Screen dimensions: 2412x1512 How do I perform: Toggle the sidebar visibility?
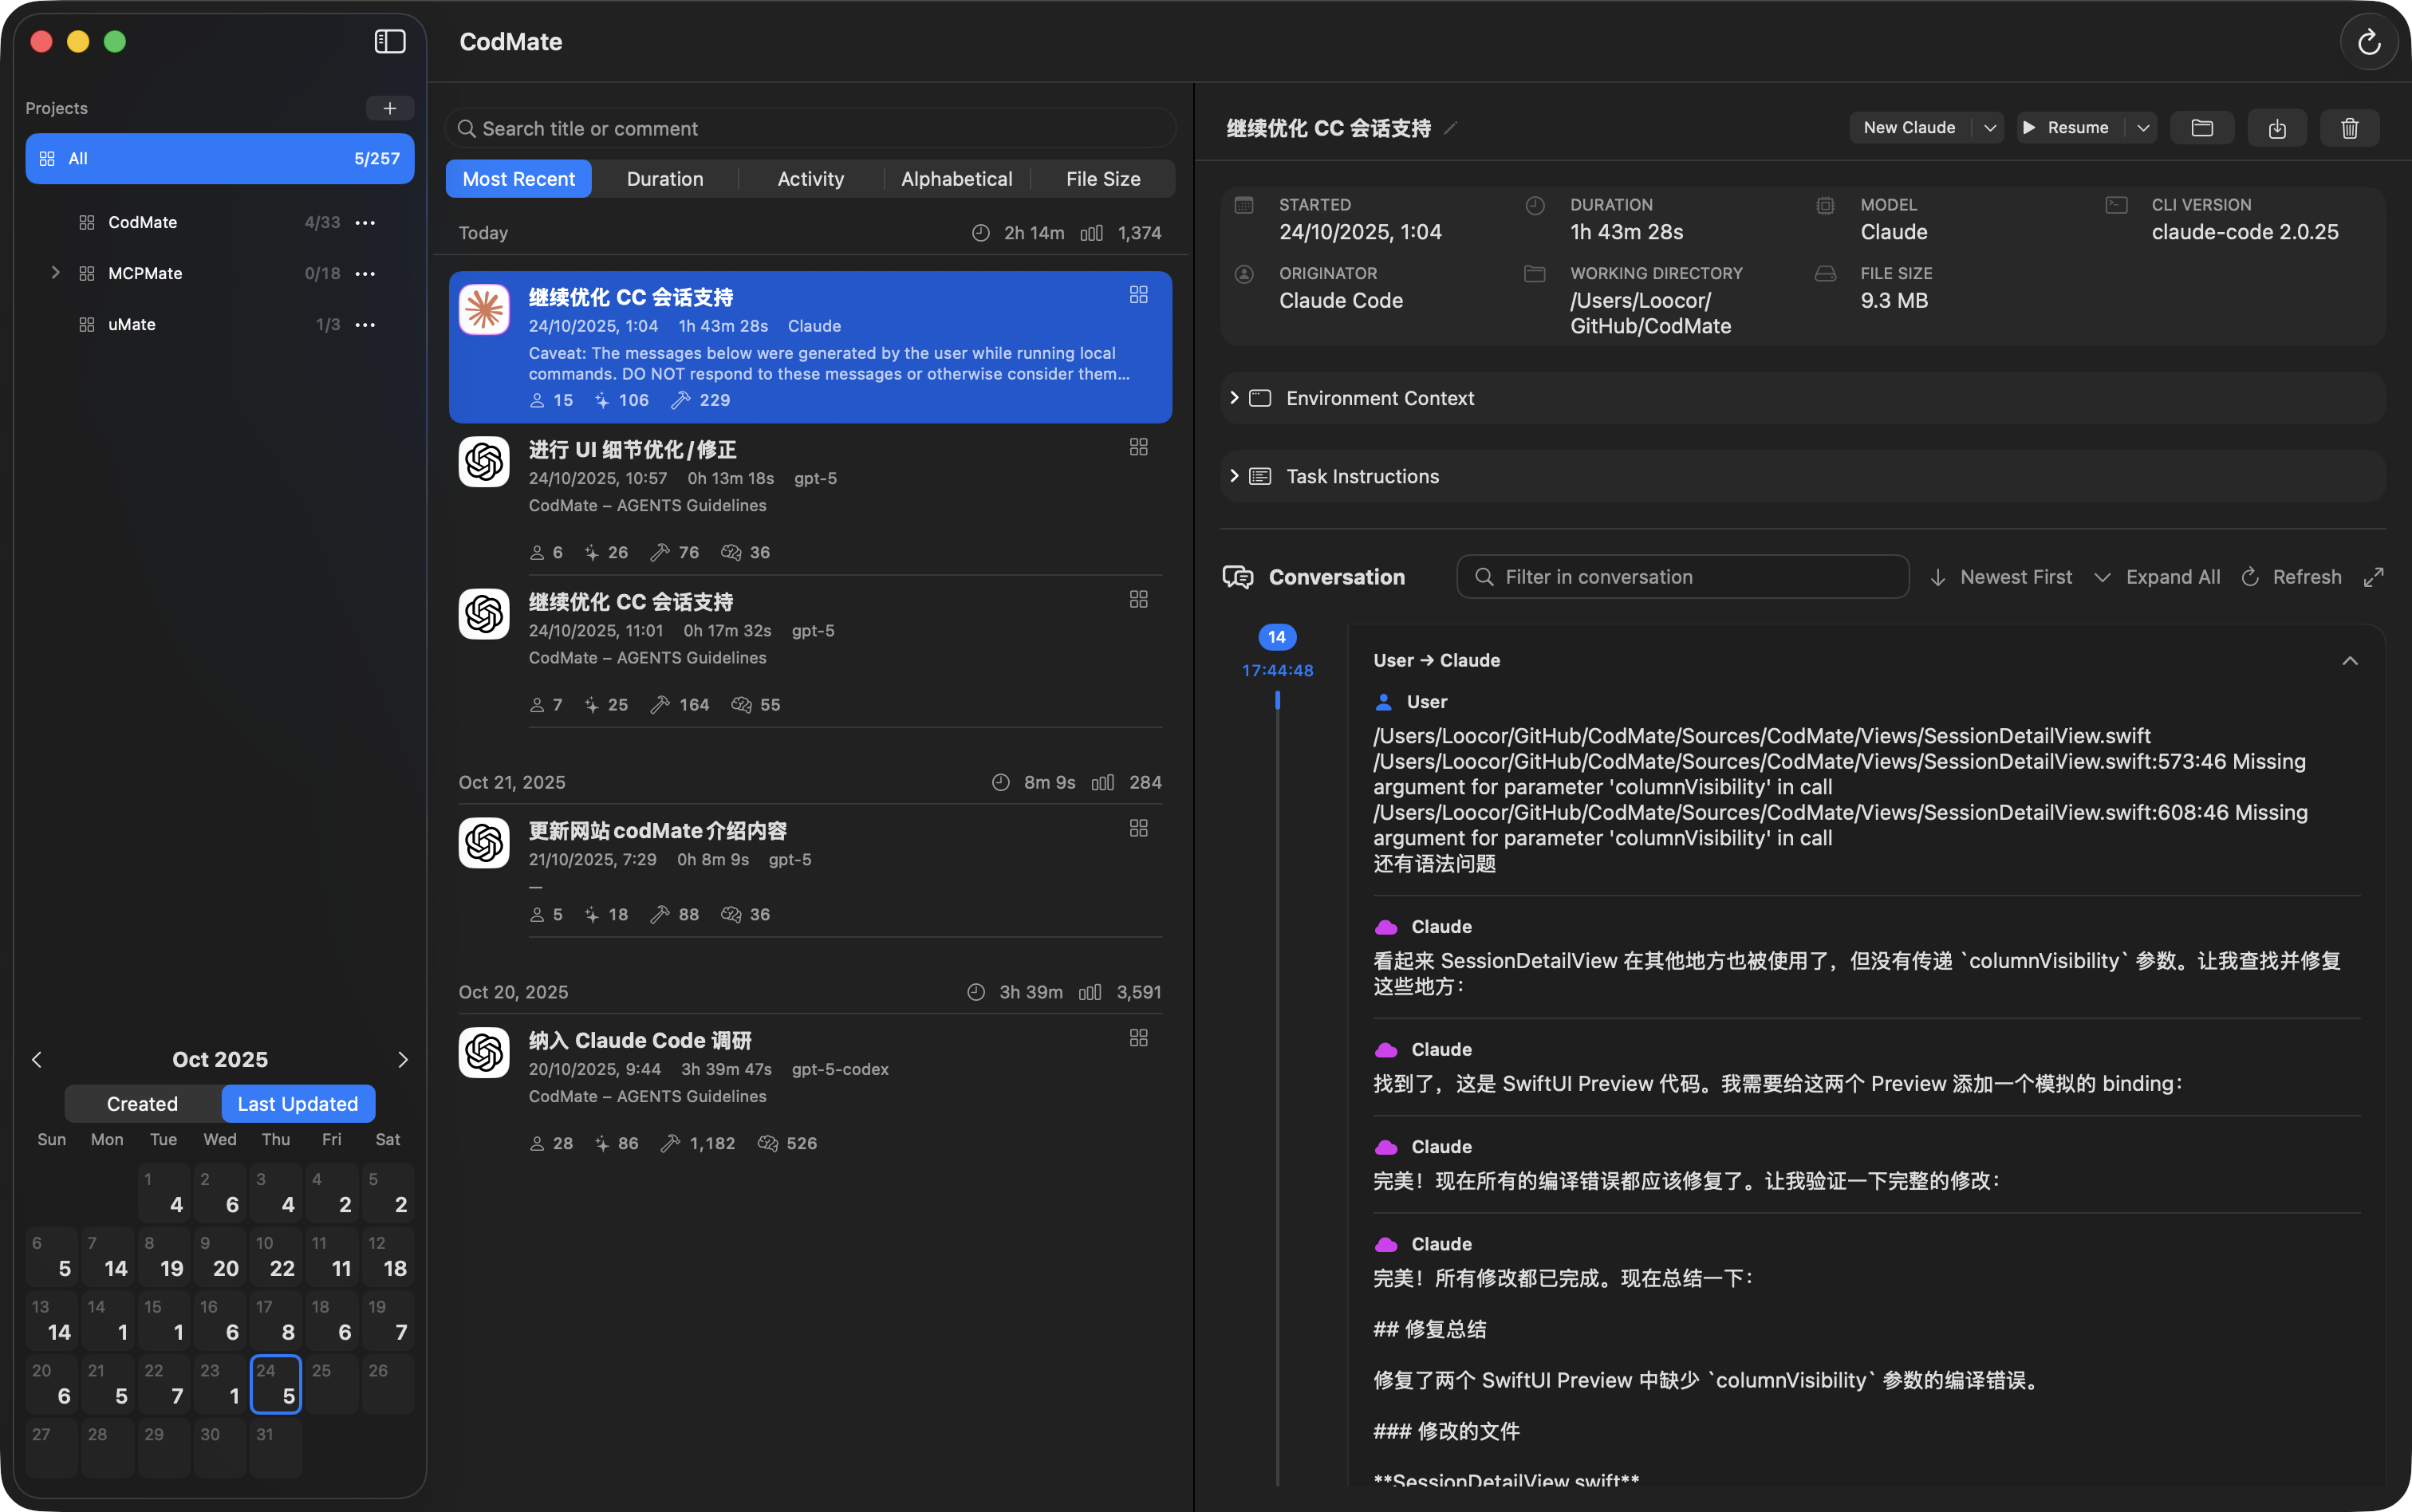click(390, 41)
